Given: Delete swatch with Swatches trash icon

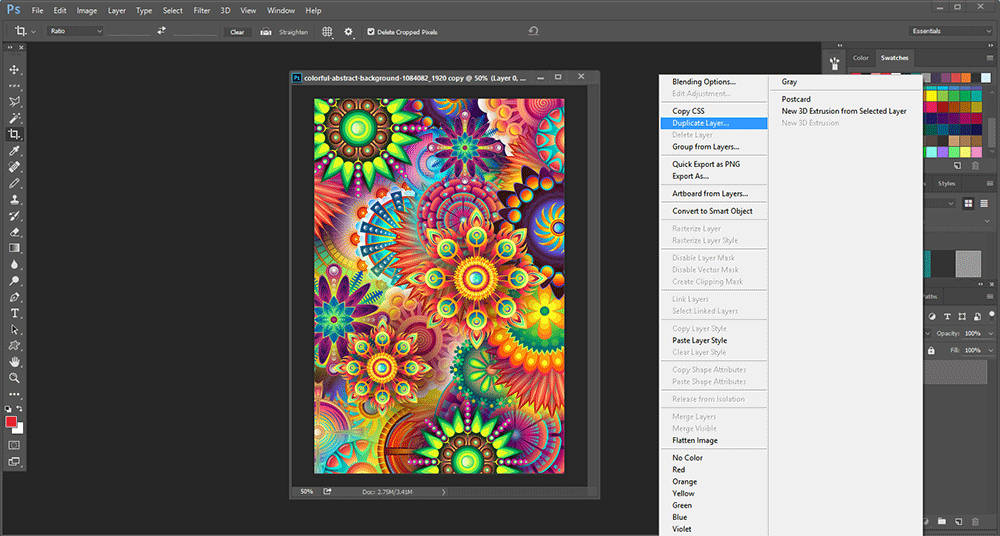Looking at the screenshot, I should click(x=975, y=166).
